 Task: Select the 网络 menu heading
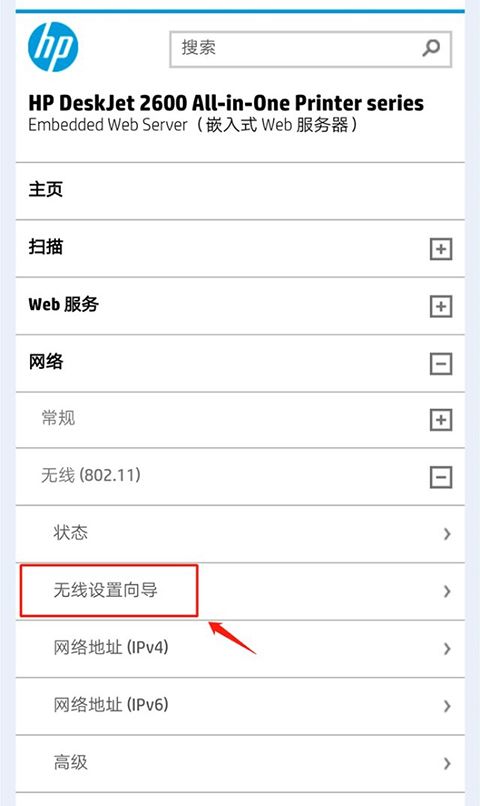[46, 362]
